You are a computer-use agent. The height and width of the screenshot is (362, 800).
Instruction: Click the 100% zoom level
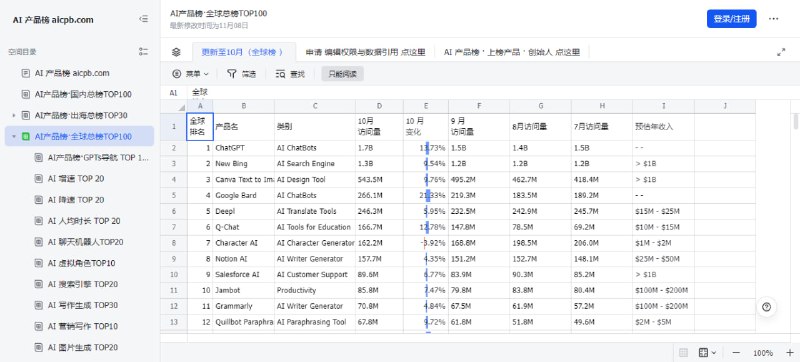click(763, 353)
